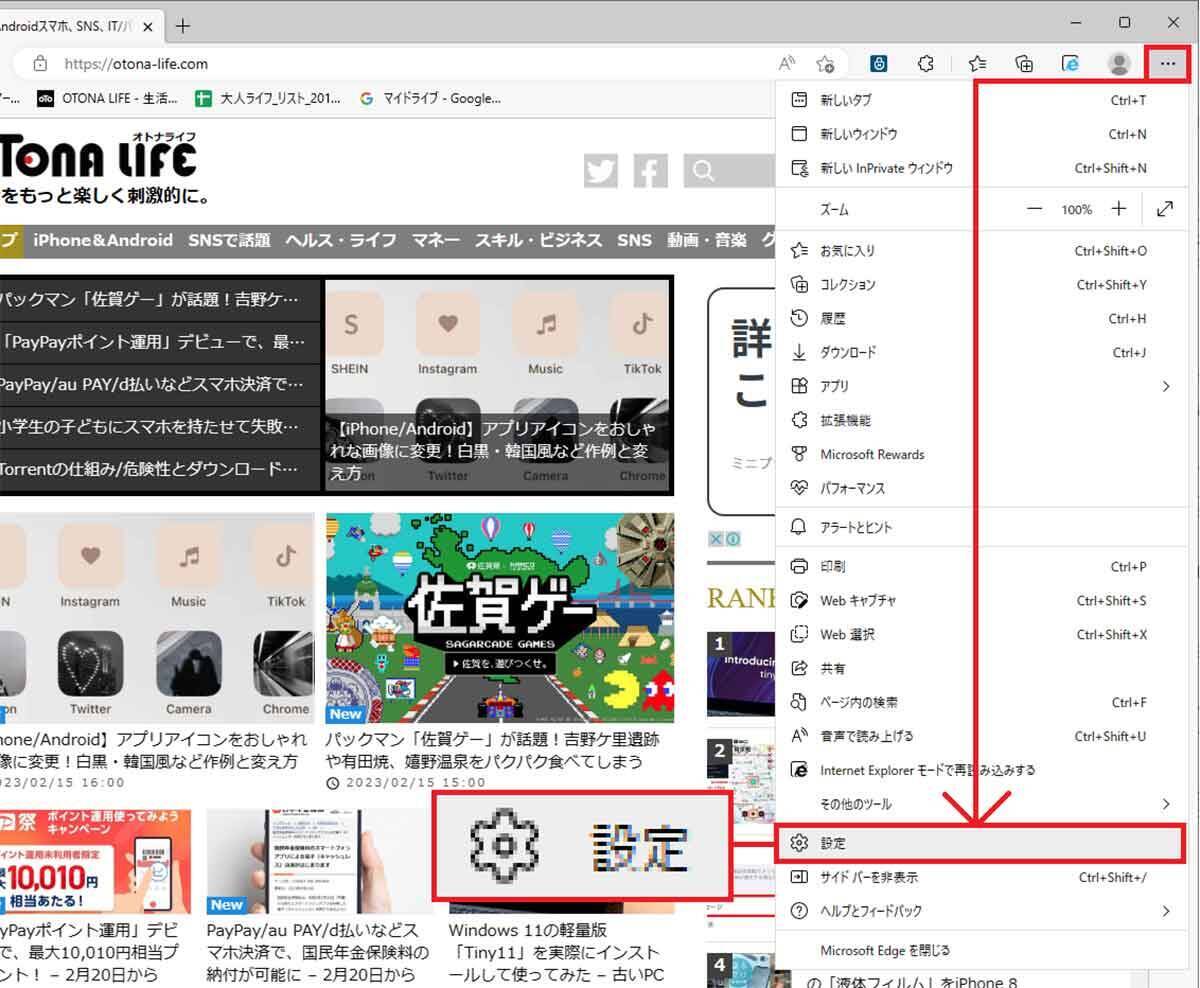The height and width of the screenshot is (988, 1200).
Task: Click the Edge settings and more ellipsis button
Action: coord(1166,64)
